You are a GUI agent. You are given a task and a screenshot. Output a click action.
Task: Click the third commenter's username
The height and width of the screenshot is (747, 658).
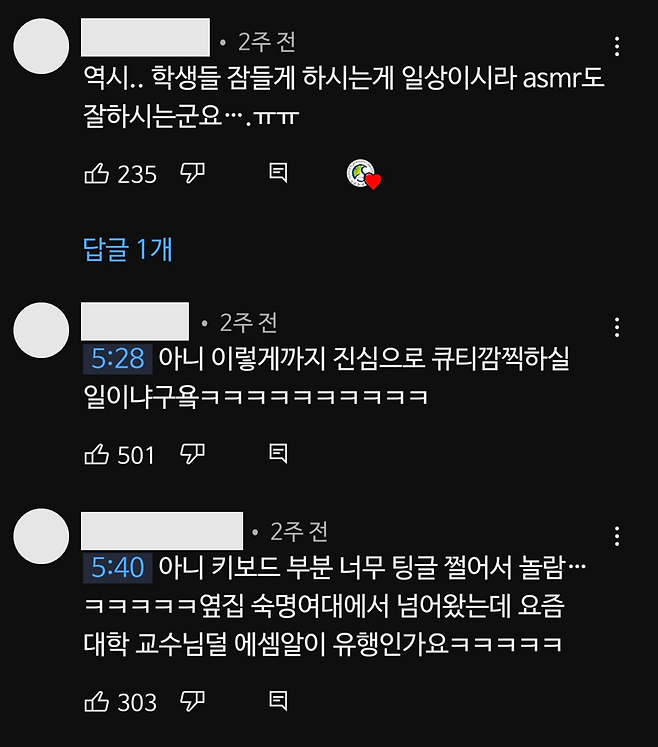(162, 531)
